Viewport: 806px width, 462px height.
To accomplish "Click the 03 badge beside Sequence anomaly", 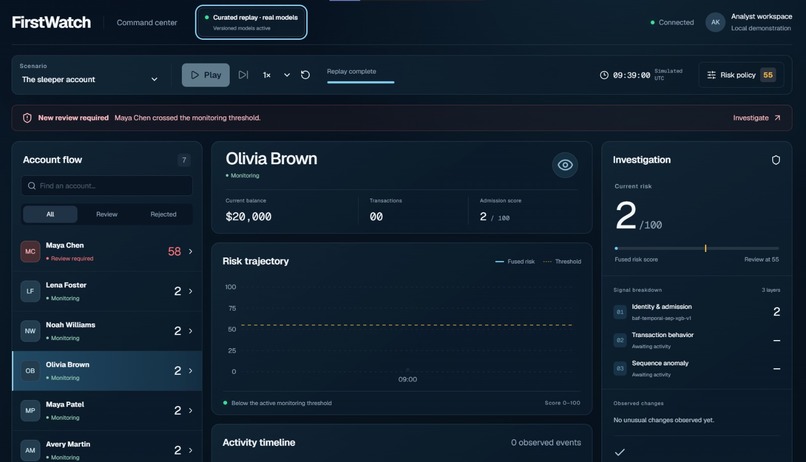I will click(620, 368).
